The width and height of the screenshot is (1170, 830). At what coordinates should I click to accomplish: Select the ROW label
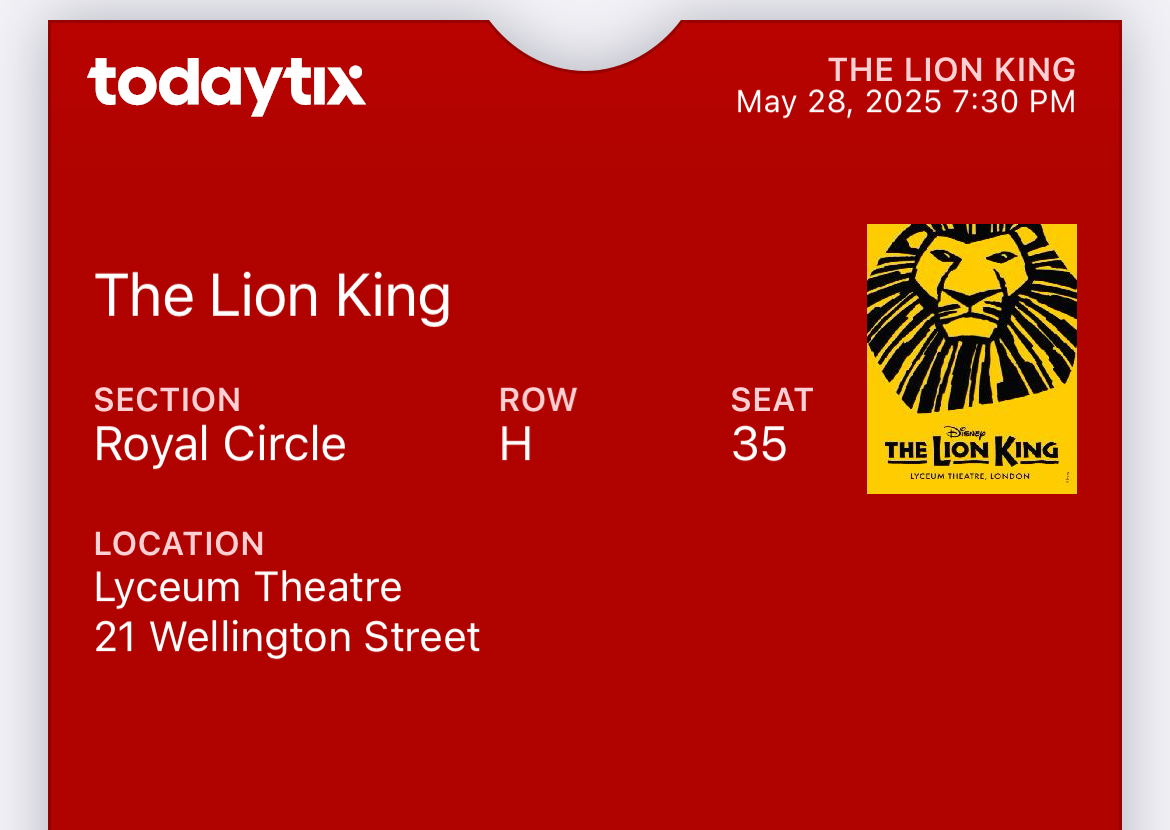pyautogui.click(x=538, y=400)
